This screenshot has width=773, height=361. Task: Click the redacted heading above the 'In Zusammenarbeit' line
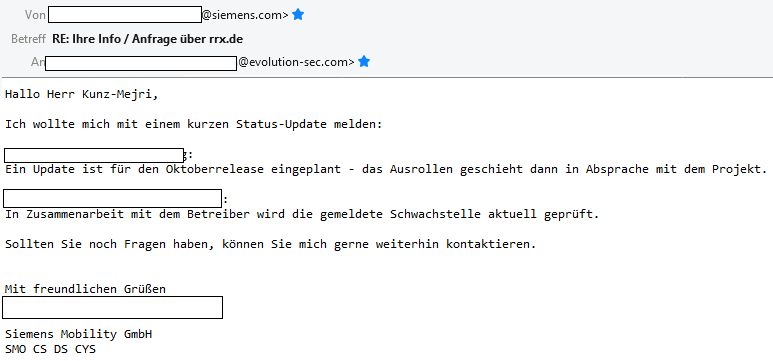click(112, 198)
